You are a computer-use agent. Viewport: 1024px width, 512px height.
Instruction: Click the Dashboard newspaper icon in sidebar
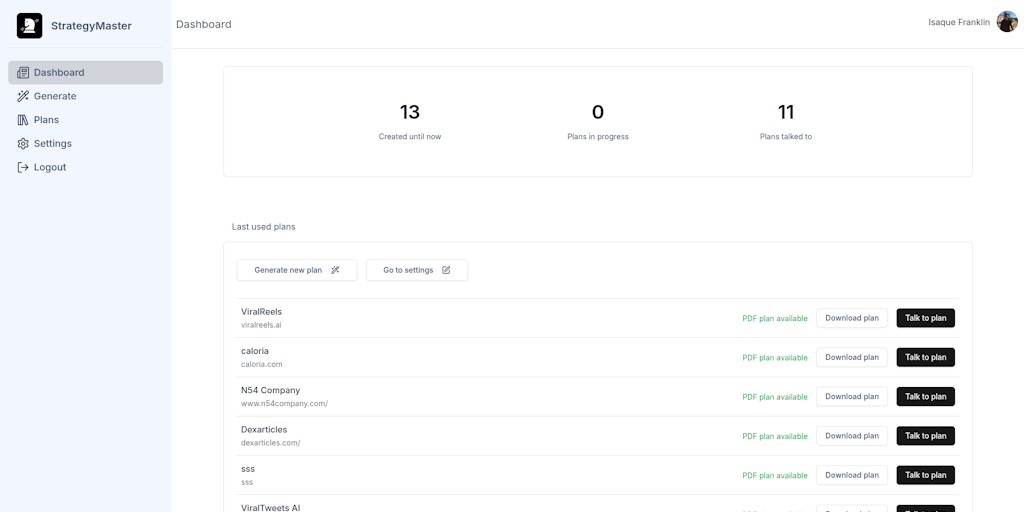23,72
